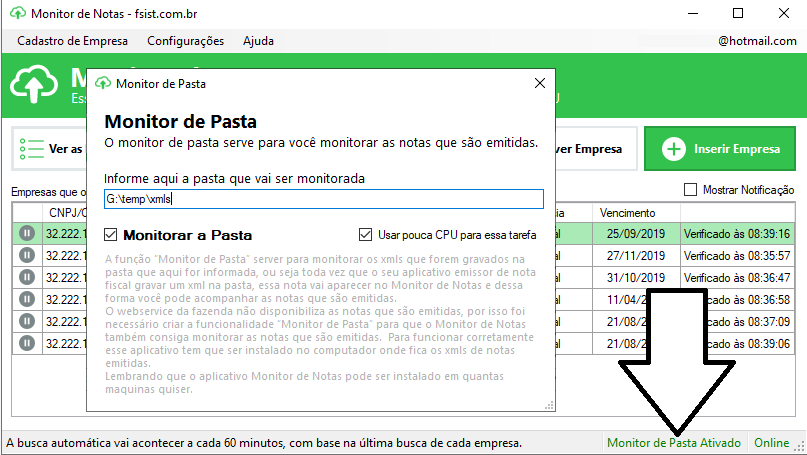Click the pause icon in fourth company row
807x455 pixels.
27,300
